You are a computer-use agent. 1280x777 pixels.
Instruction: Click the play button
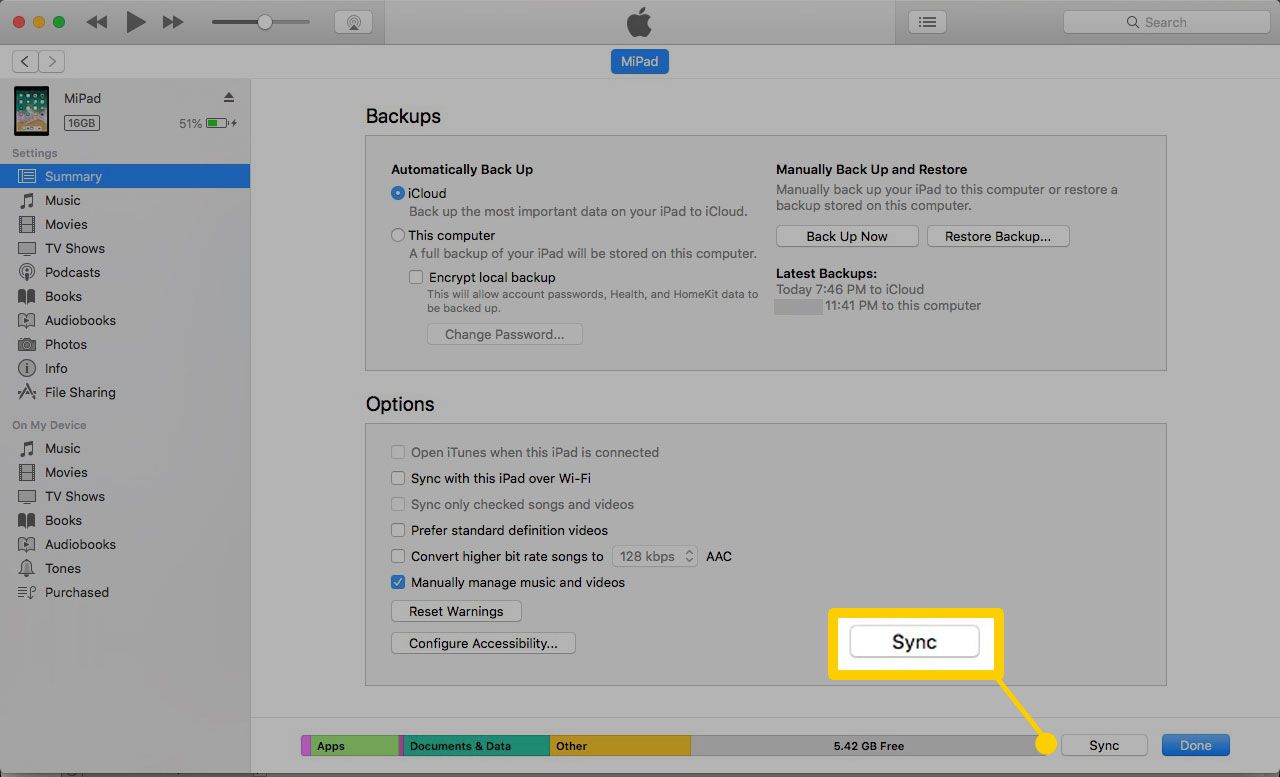pos(136,22)
